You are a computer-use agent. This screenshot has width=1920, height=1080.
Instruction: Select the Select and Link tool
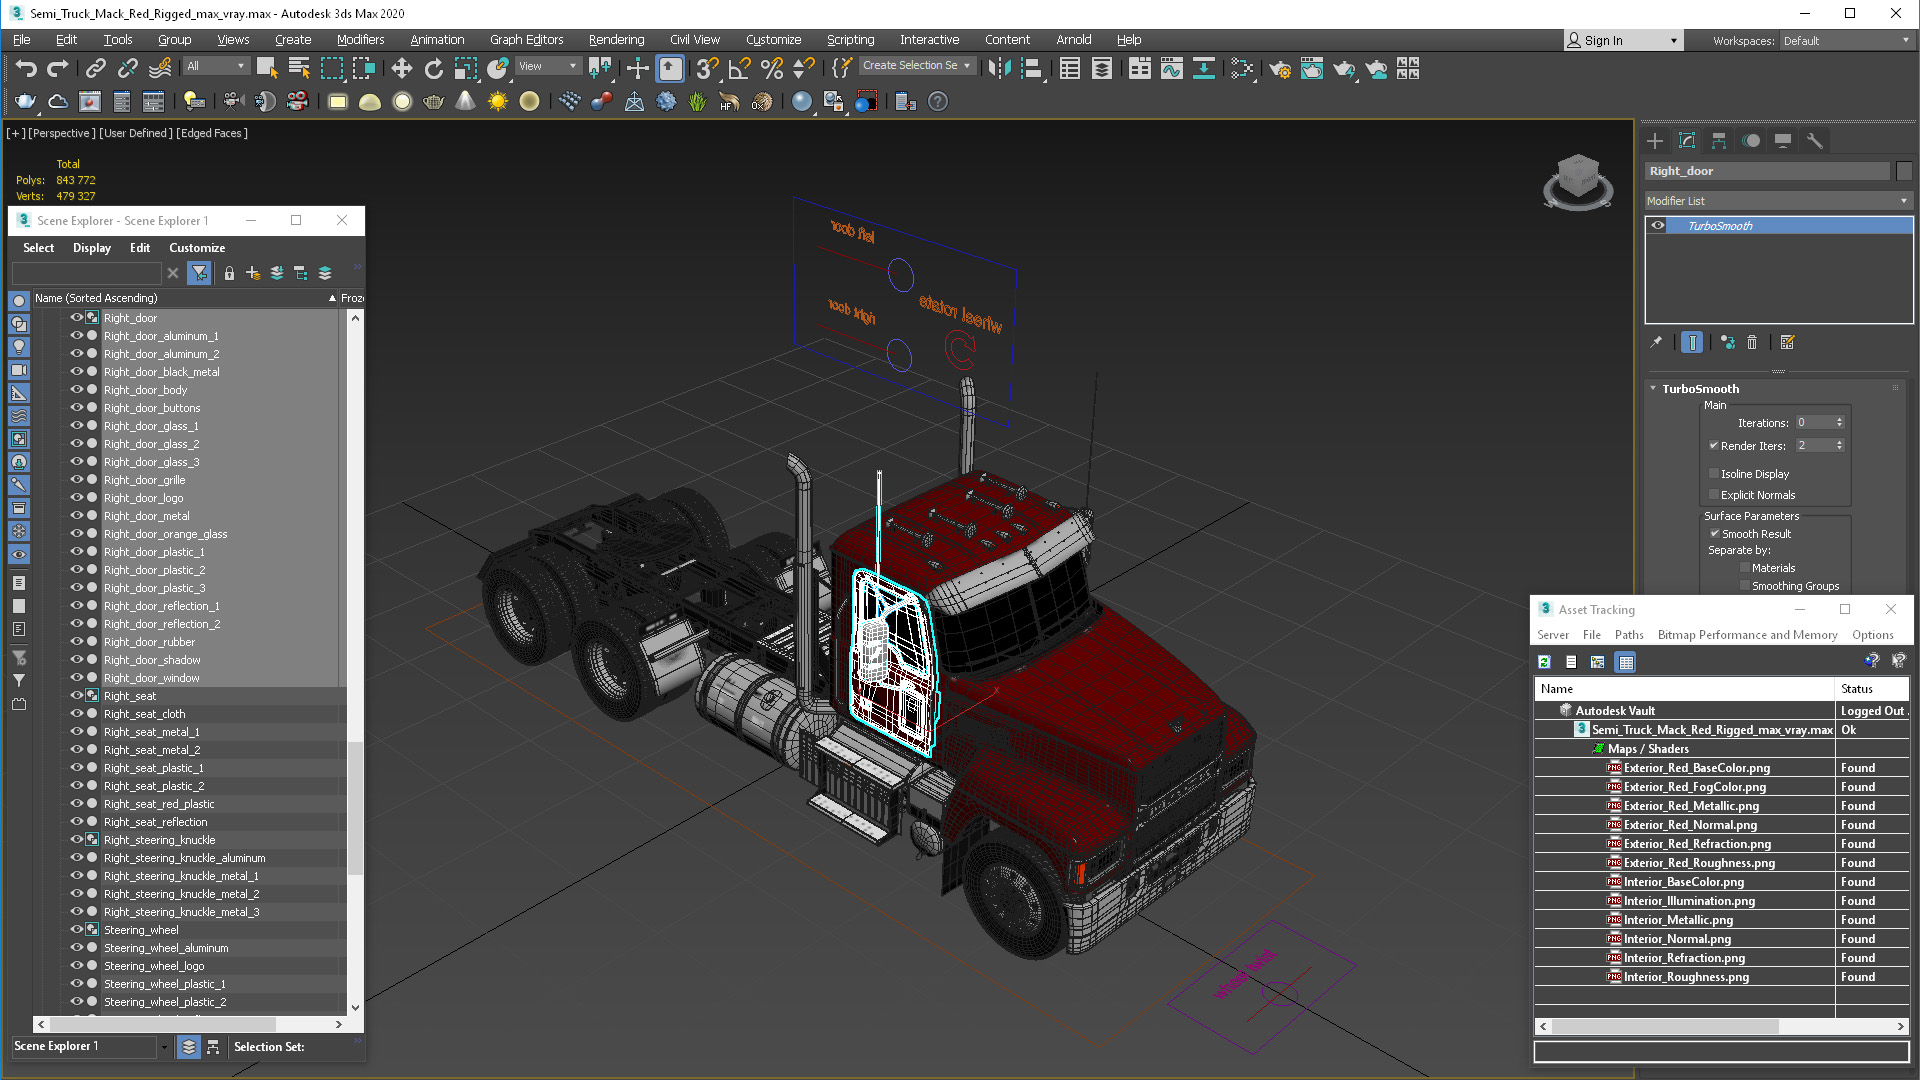(96, 68)
